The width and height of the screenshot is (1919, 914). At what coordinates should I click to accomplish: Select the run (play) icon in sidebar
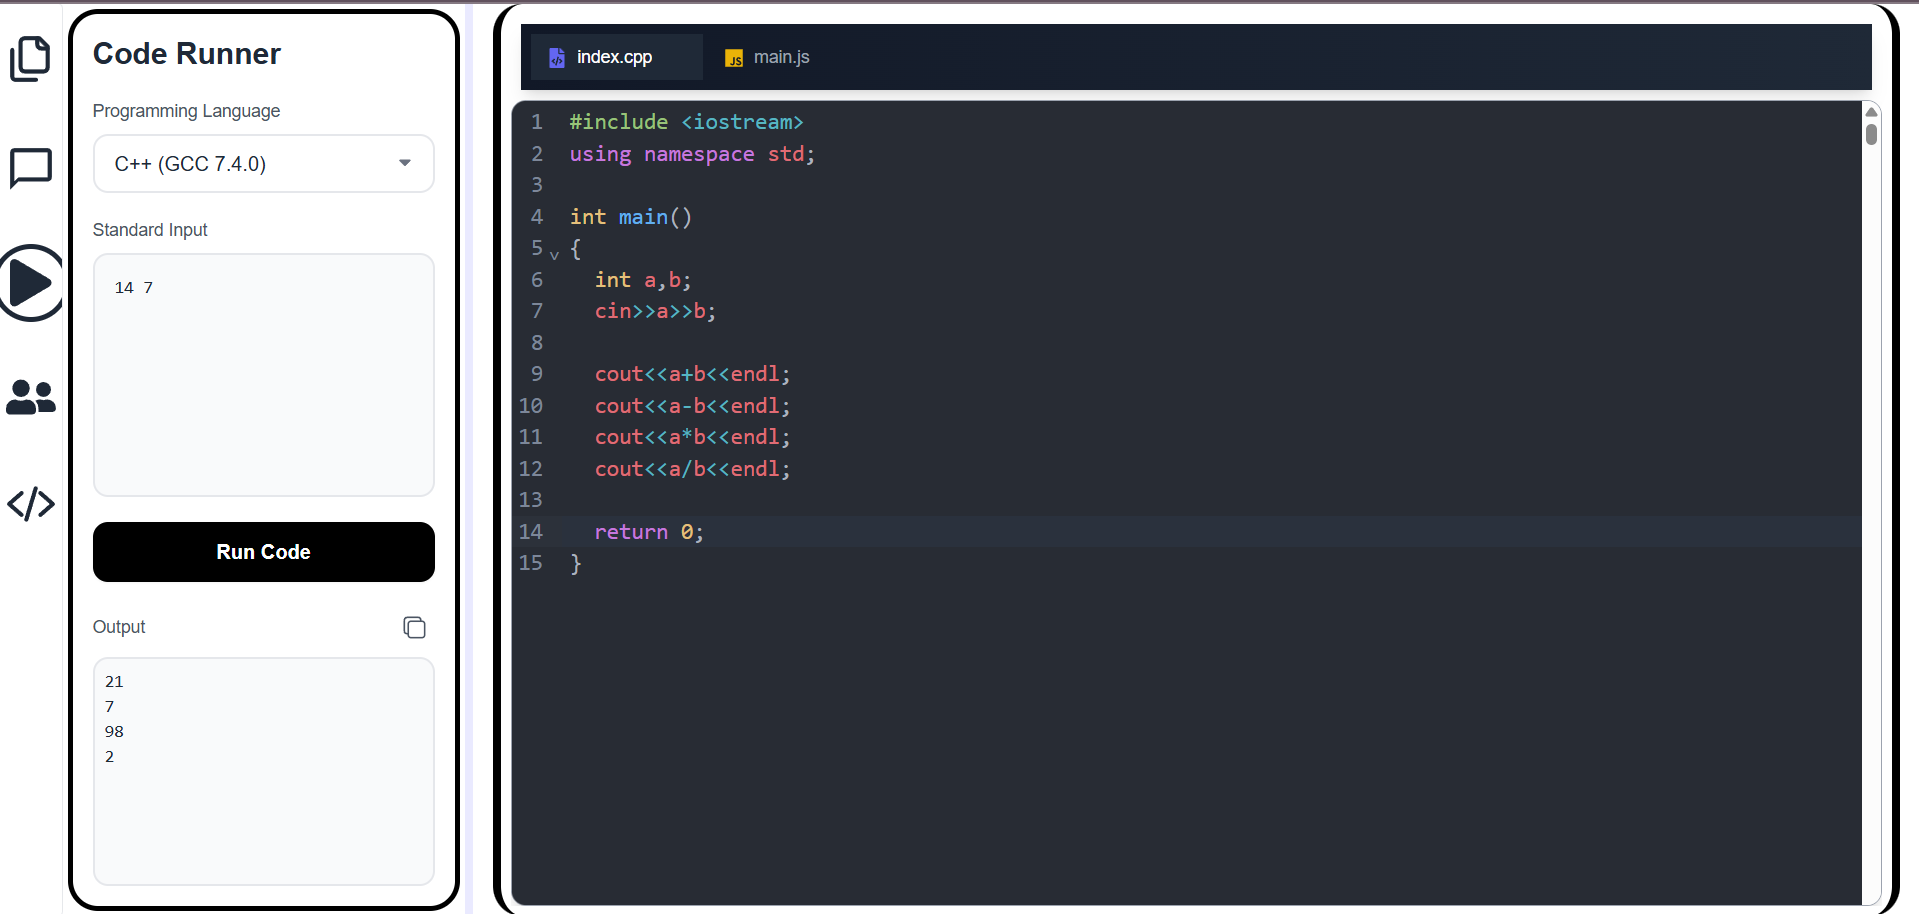click(x=31, y=283)
